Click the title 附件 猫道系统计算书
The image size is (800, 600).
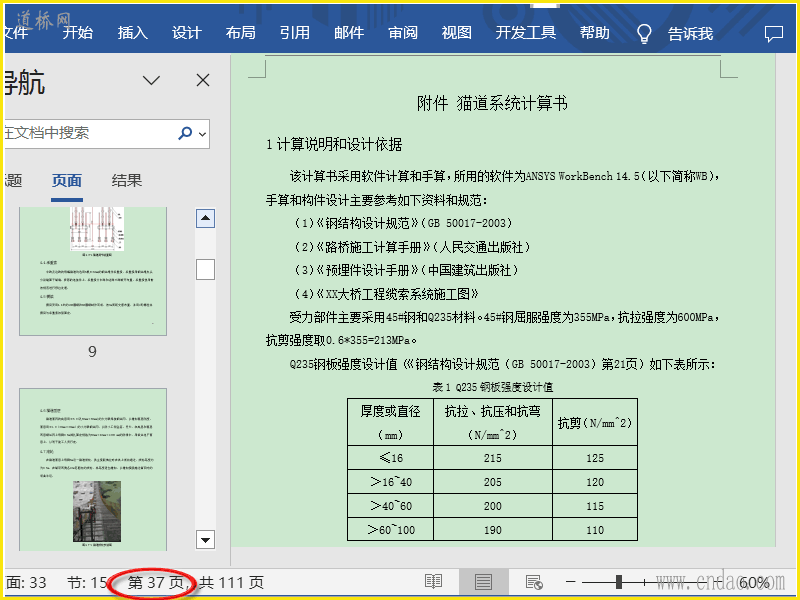coord(492,104)
